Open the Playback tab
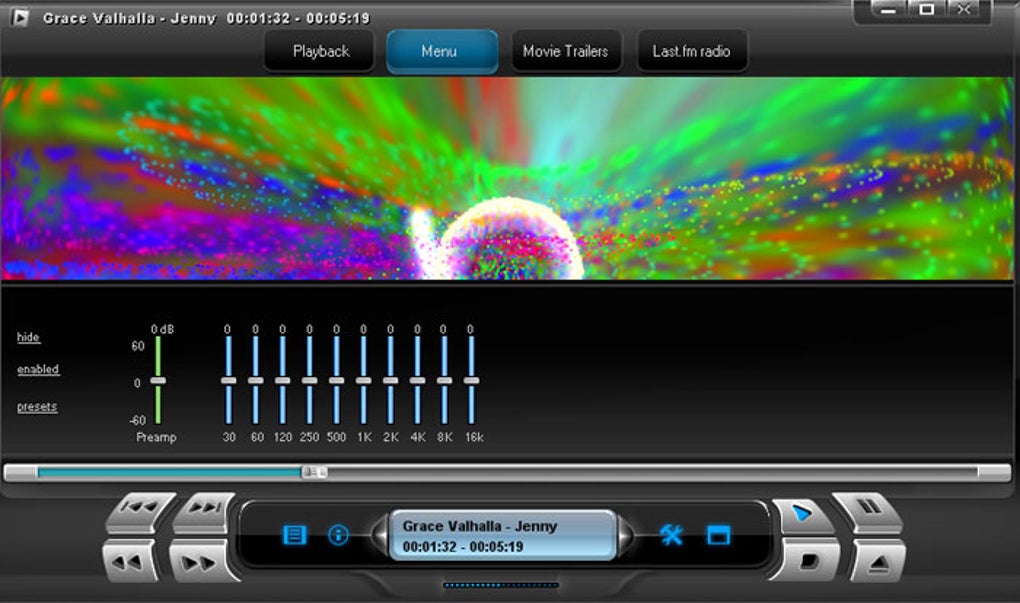This screenshot has width=1020, height=603. point(320,51)
